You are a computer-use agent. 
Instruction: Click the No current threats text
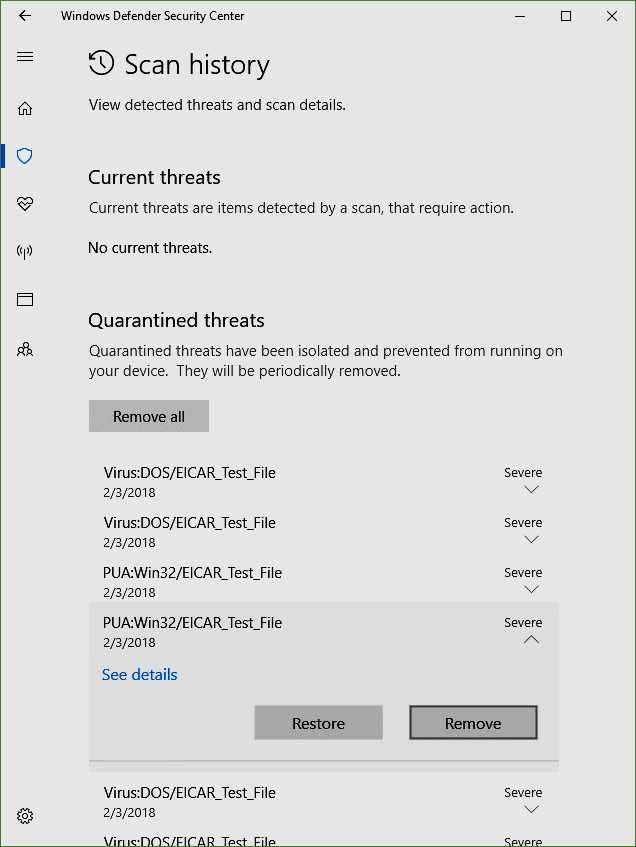(x=150, y=248)
